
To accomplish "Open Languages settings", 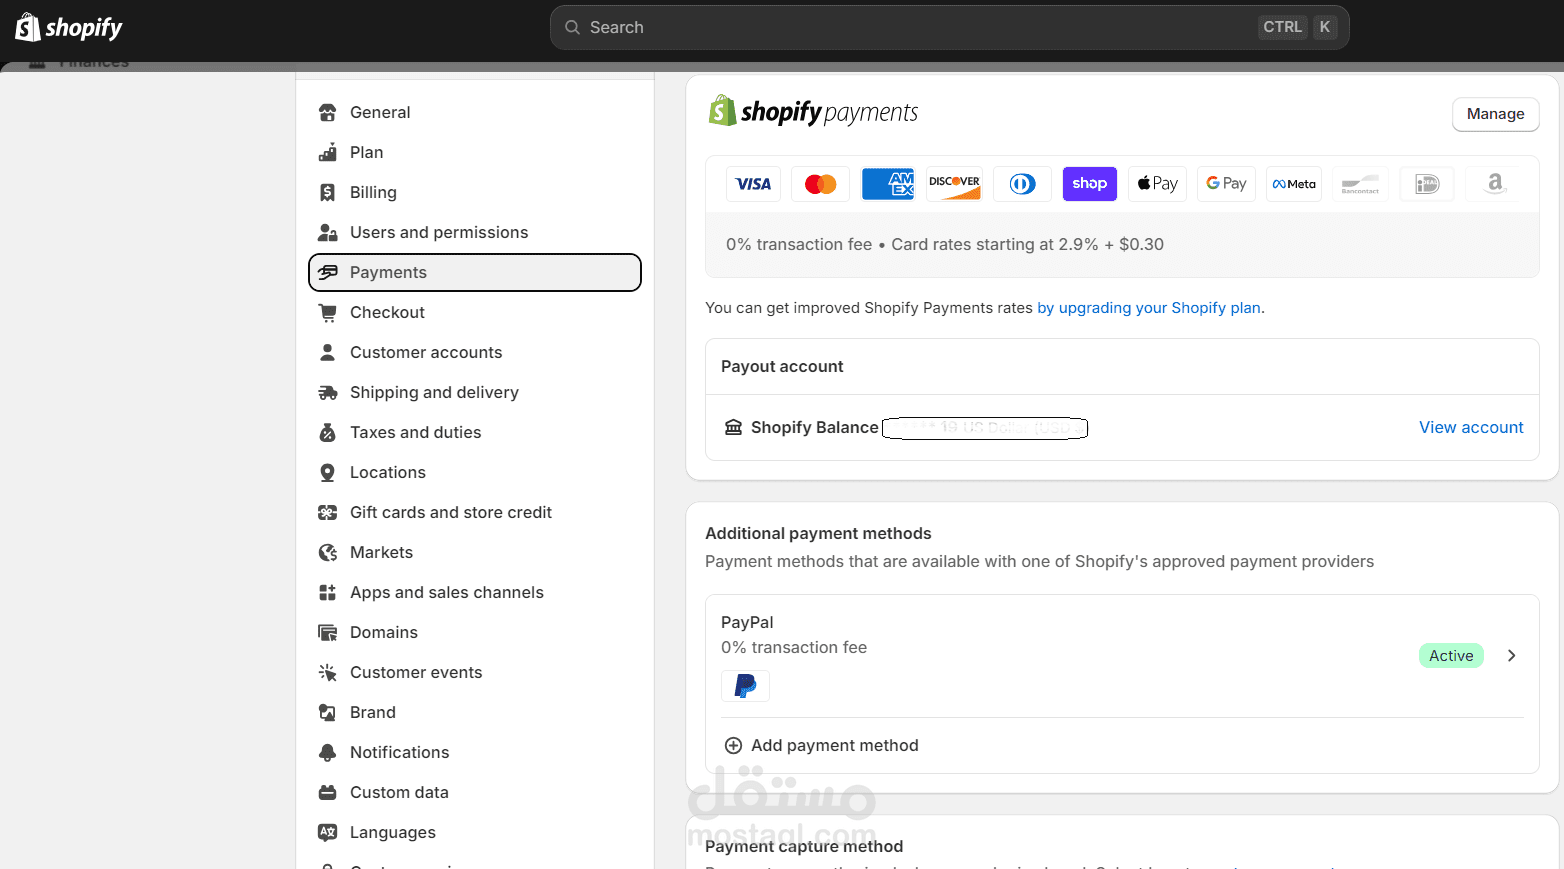I will (x=475, y=832).
